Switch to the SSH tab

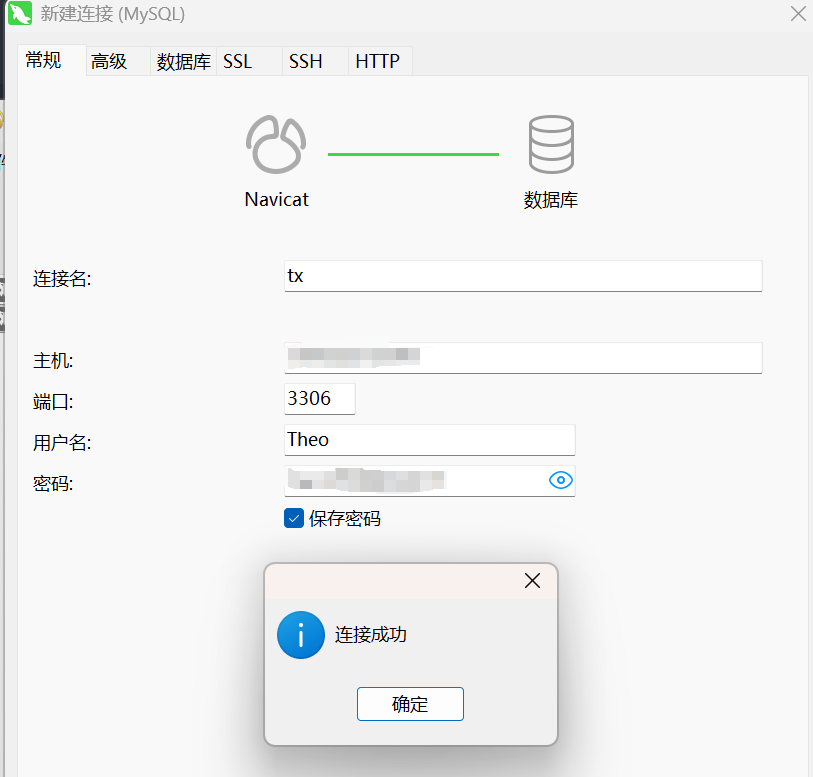tap(315, 61)
